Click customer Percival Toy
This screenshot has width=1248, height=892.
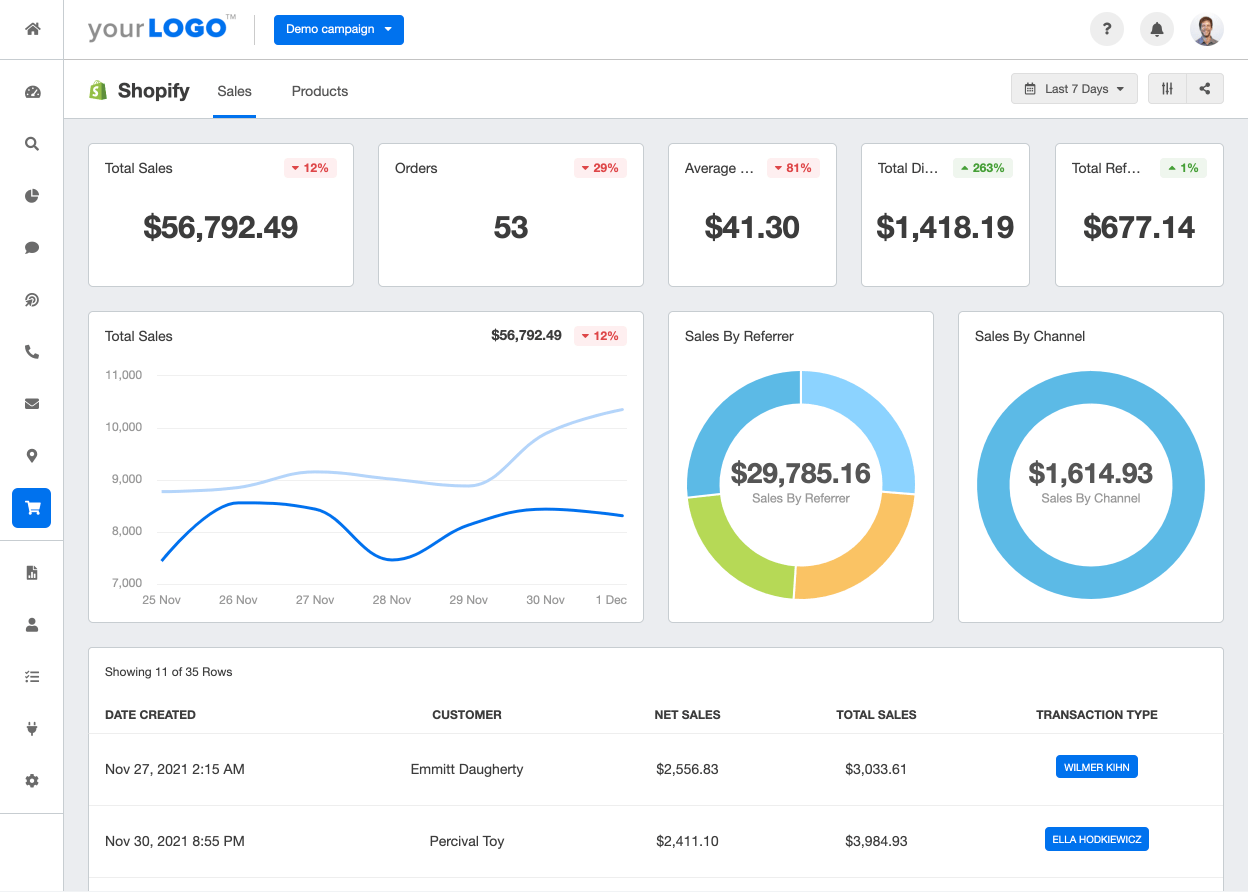pos(467,841)
